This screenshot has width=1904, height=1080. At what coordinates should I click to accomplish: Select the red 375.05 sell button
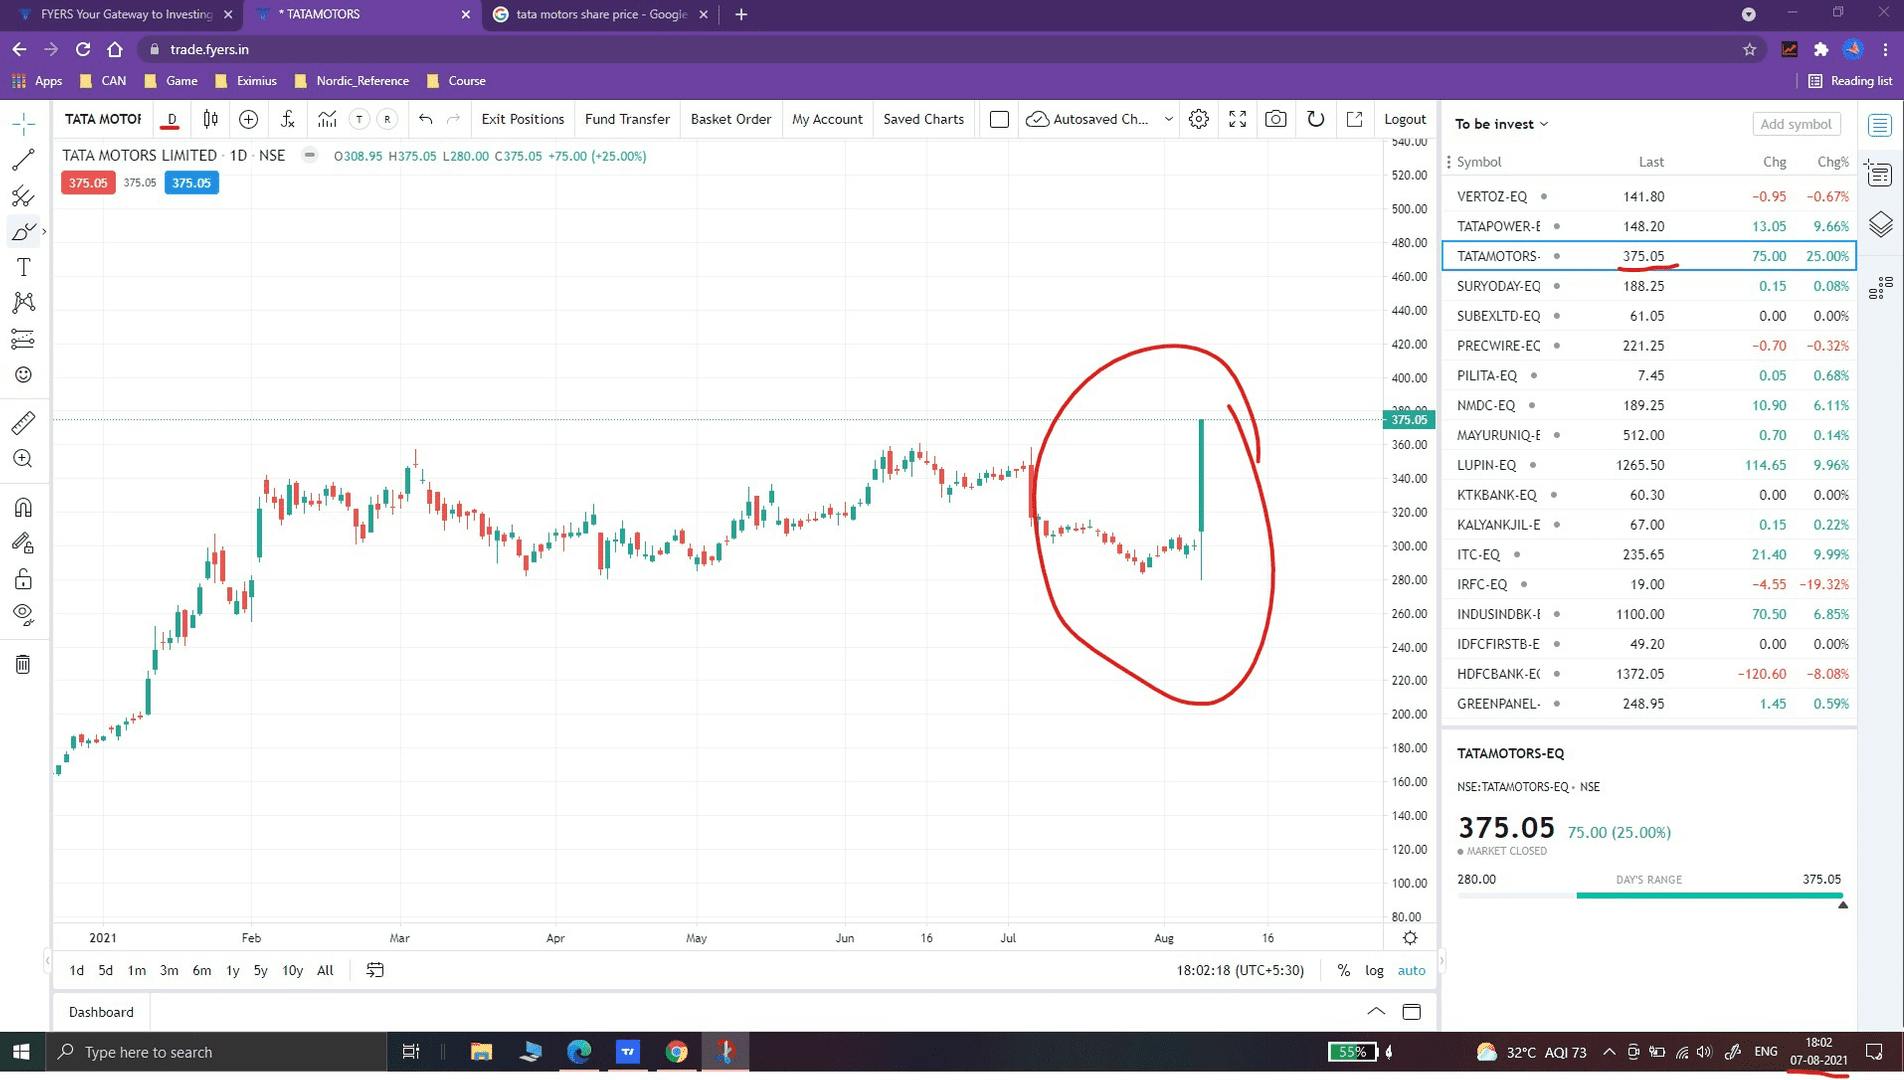coord(88,183)
